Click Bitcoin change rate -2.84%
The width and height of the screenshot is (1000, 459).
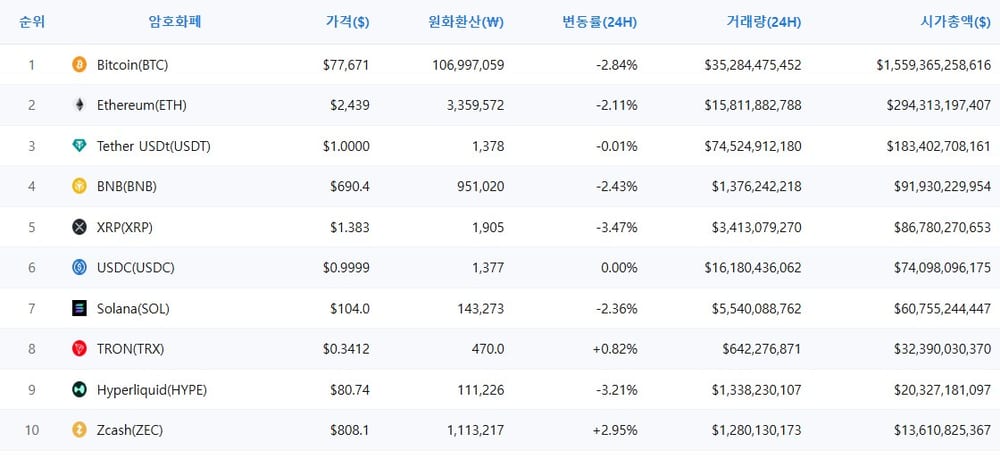point(618,64)
